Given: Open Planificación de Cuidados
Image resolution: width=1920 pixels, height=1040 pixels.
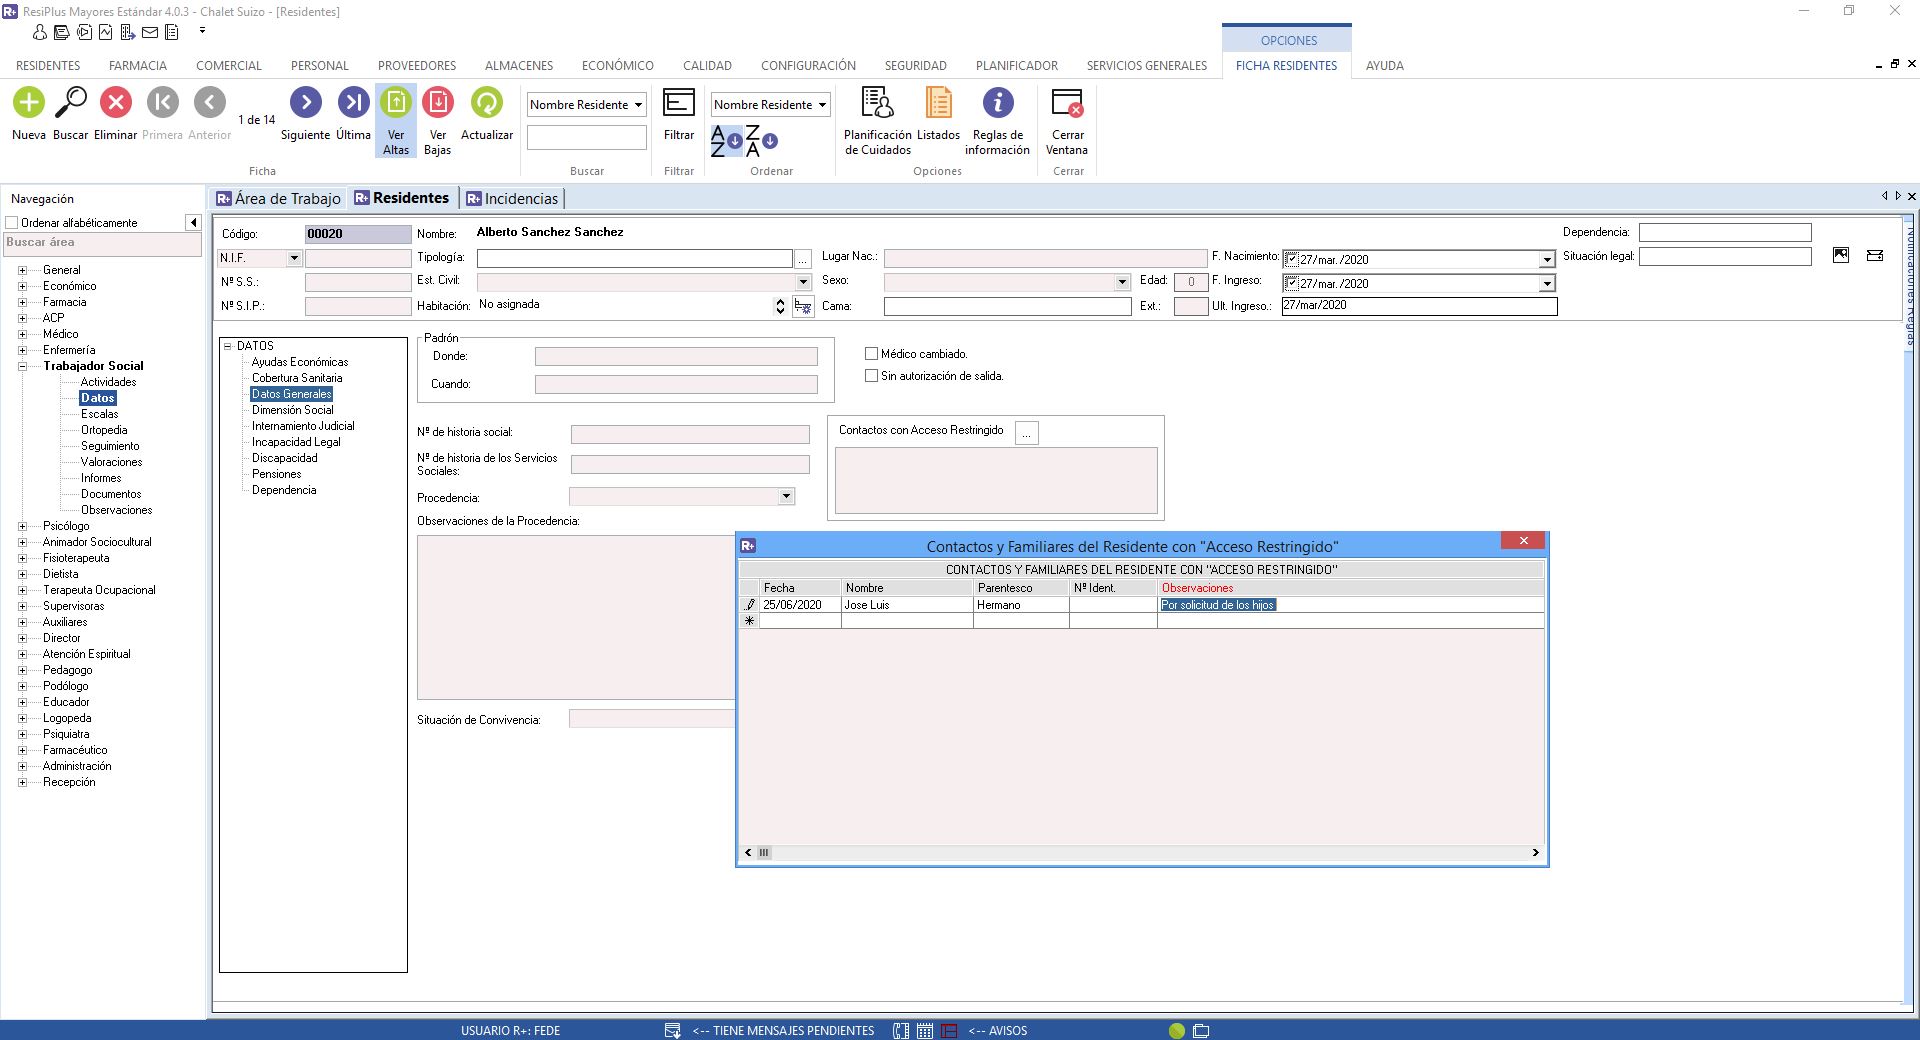Looking at the screenshot, I should [877, 102].
